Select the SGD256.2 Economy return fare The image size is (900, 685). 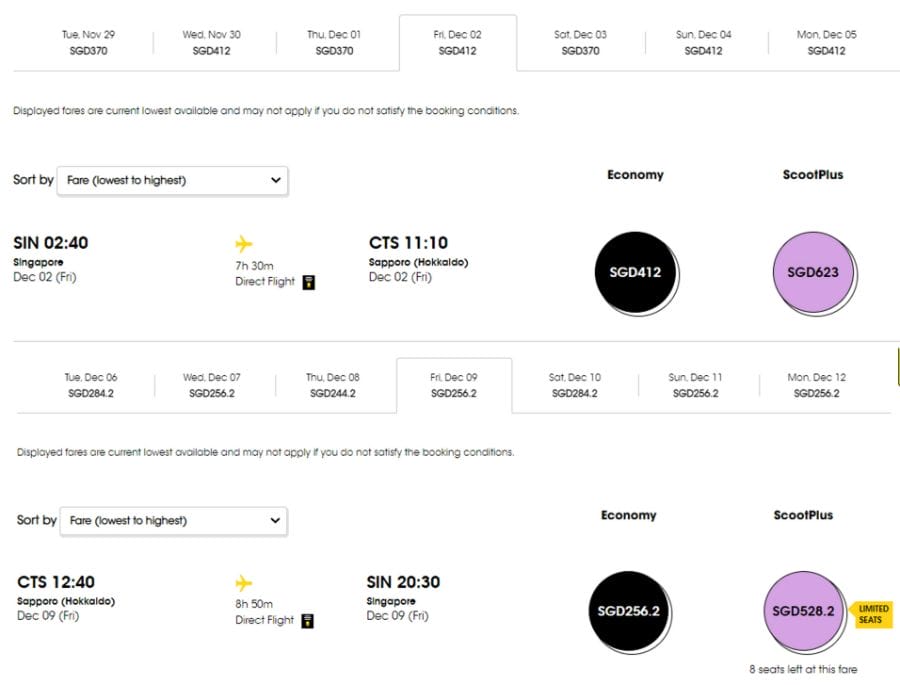click(x=629, y=611)
